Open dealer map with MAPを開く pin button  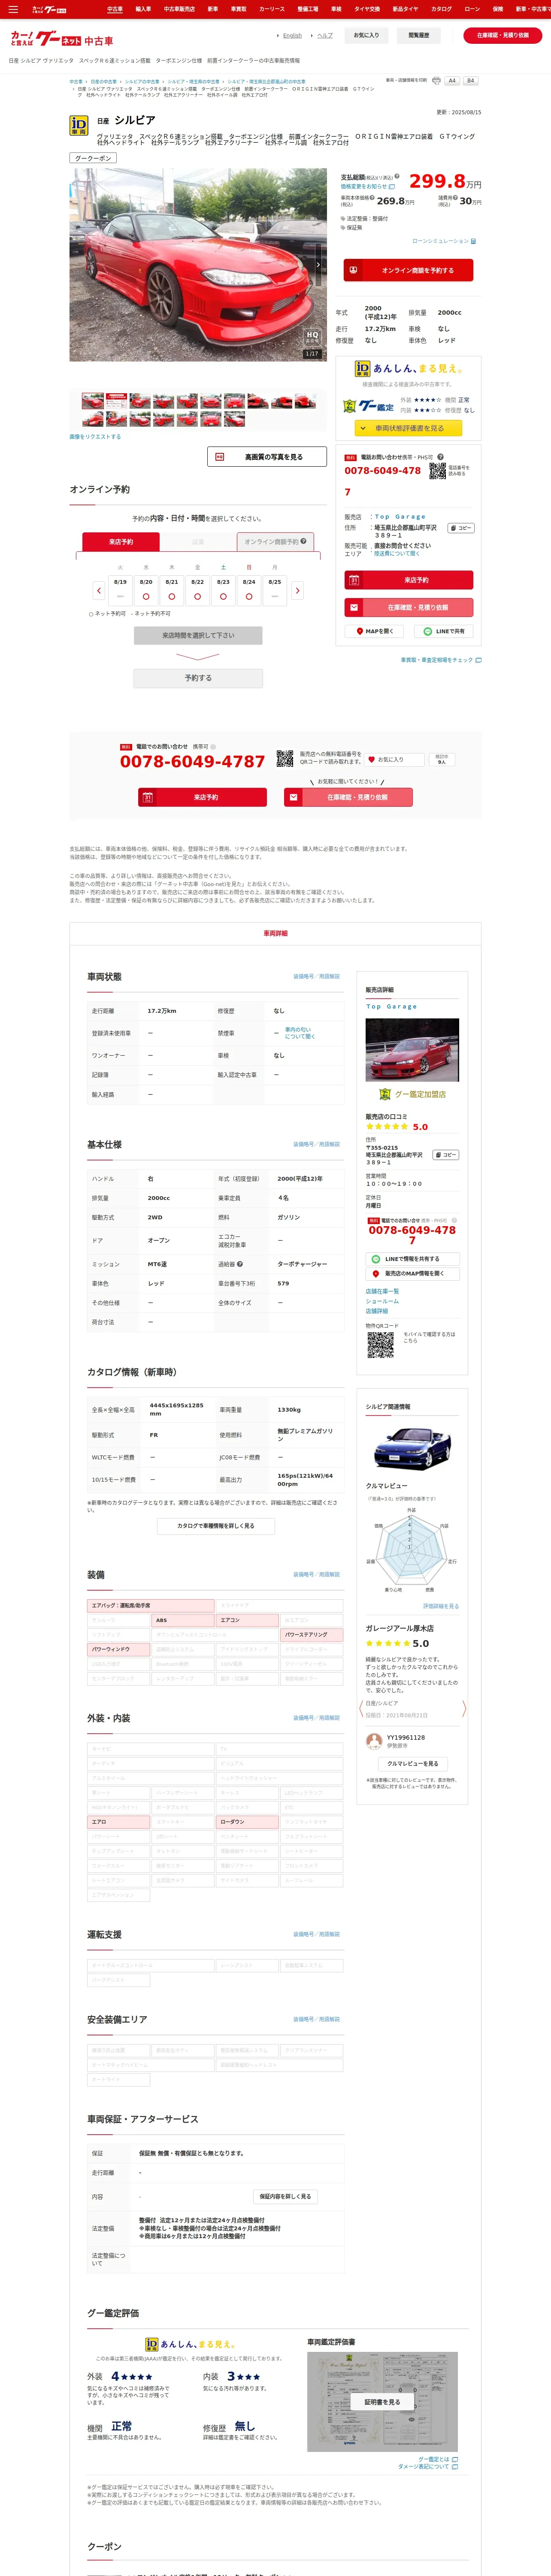click(x=374, y=632)
